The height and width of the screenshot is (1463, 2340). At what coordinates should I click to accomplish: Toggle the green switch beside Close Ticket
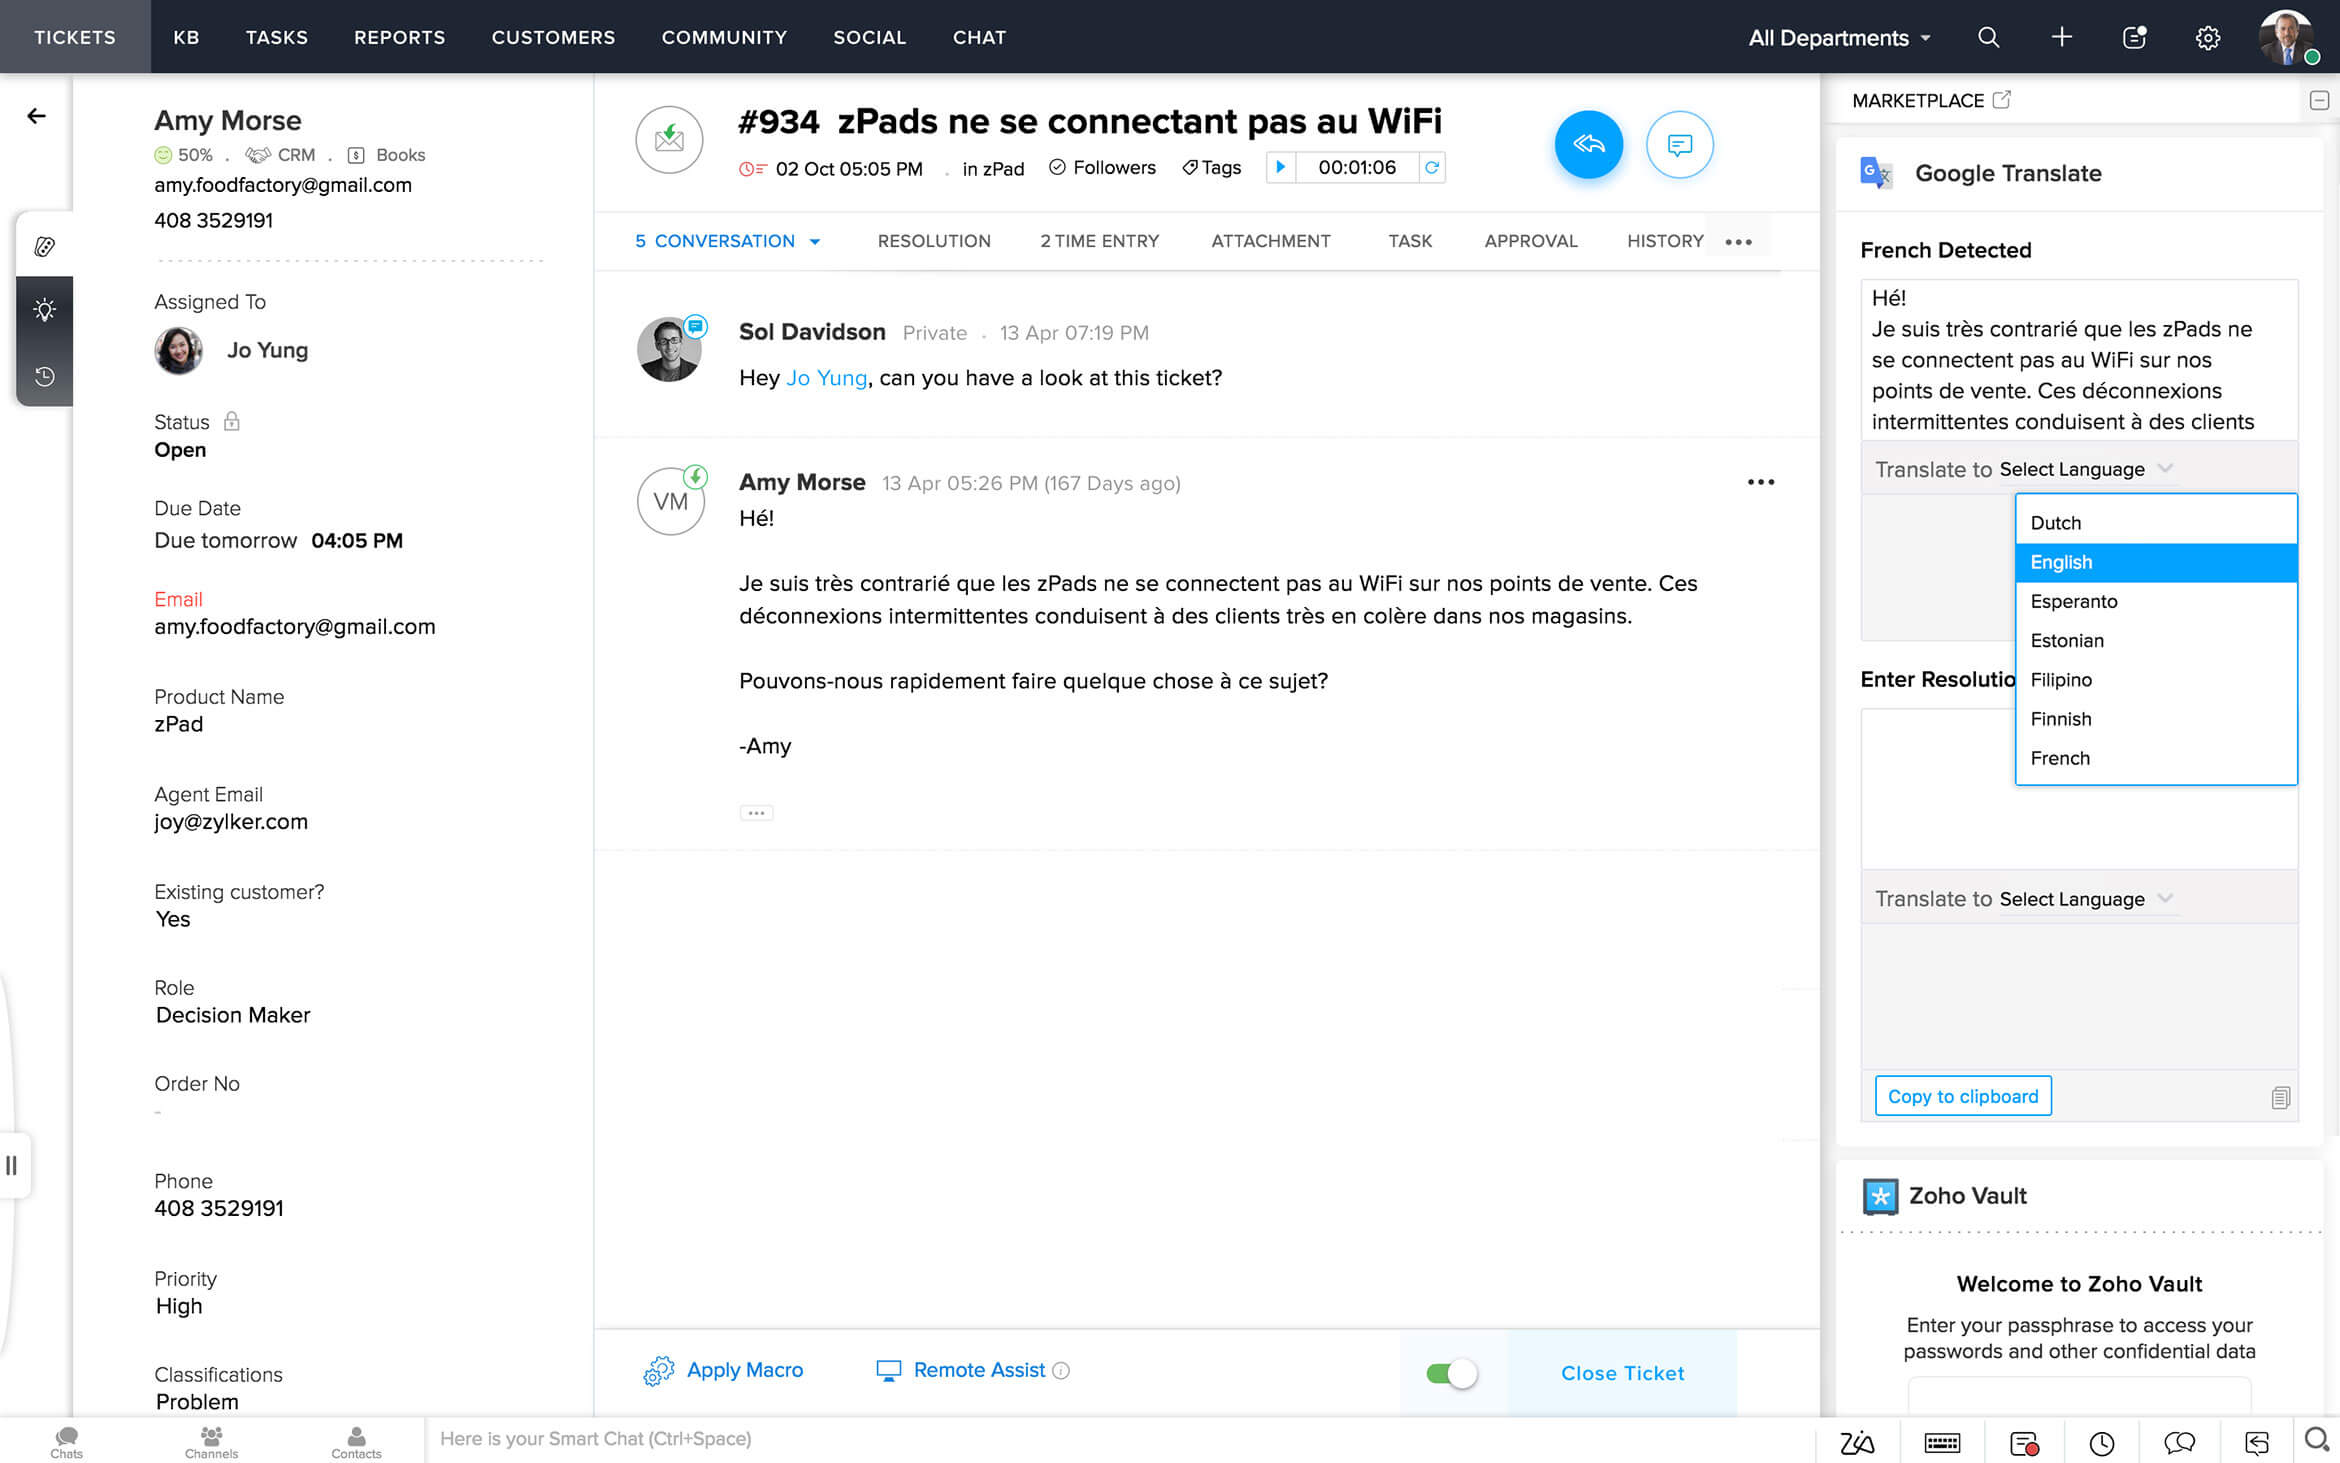pos(1451,1373)
